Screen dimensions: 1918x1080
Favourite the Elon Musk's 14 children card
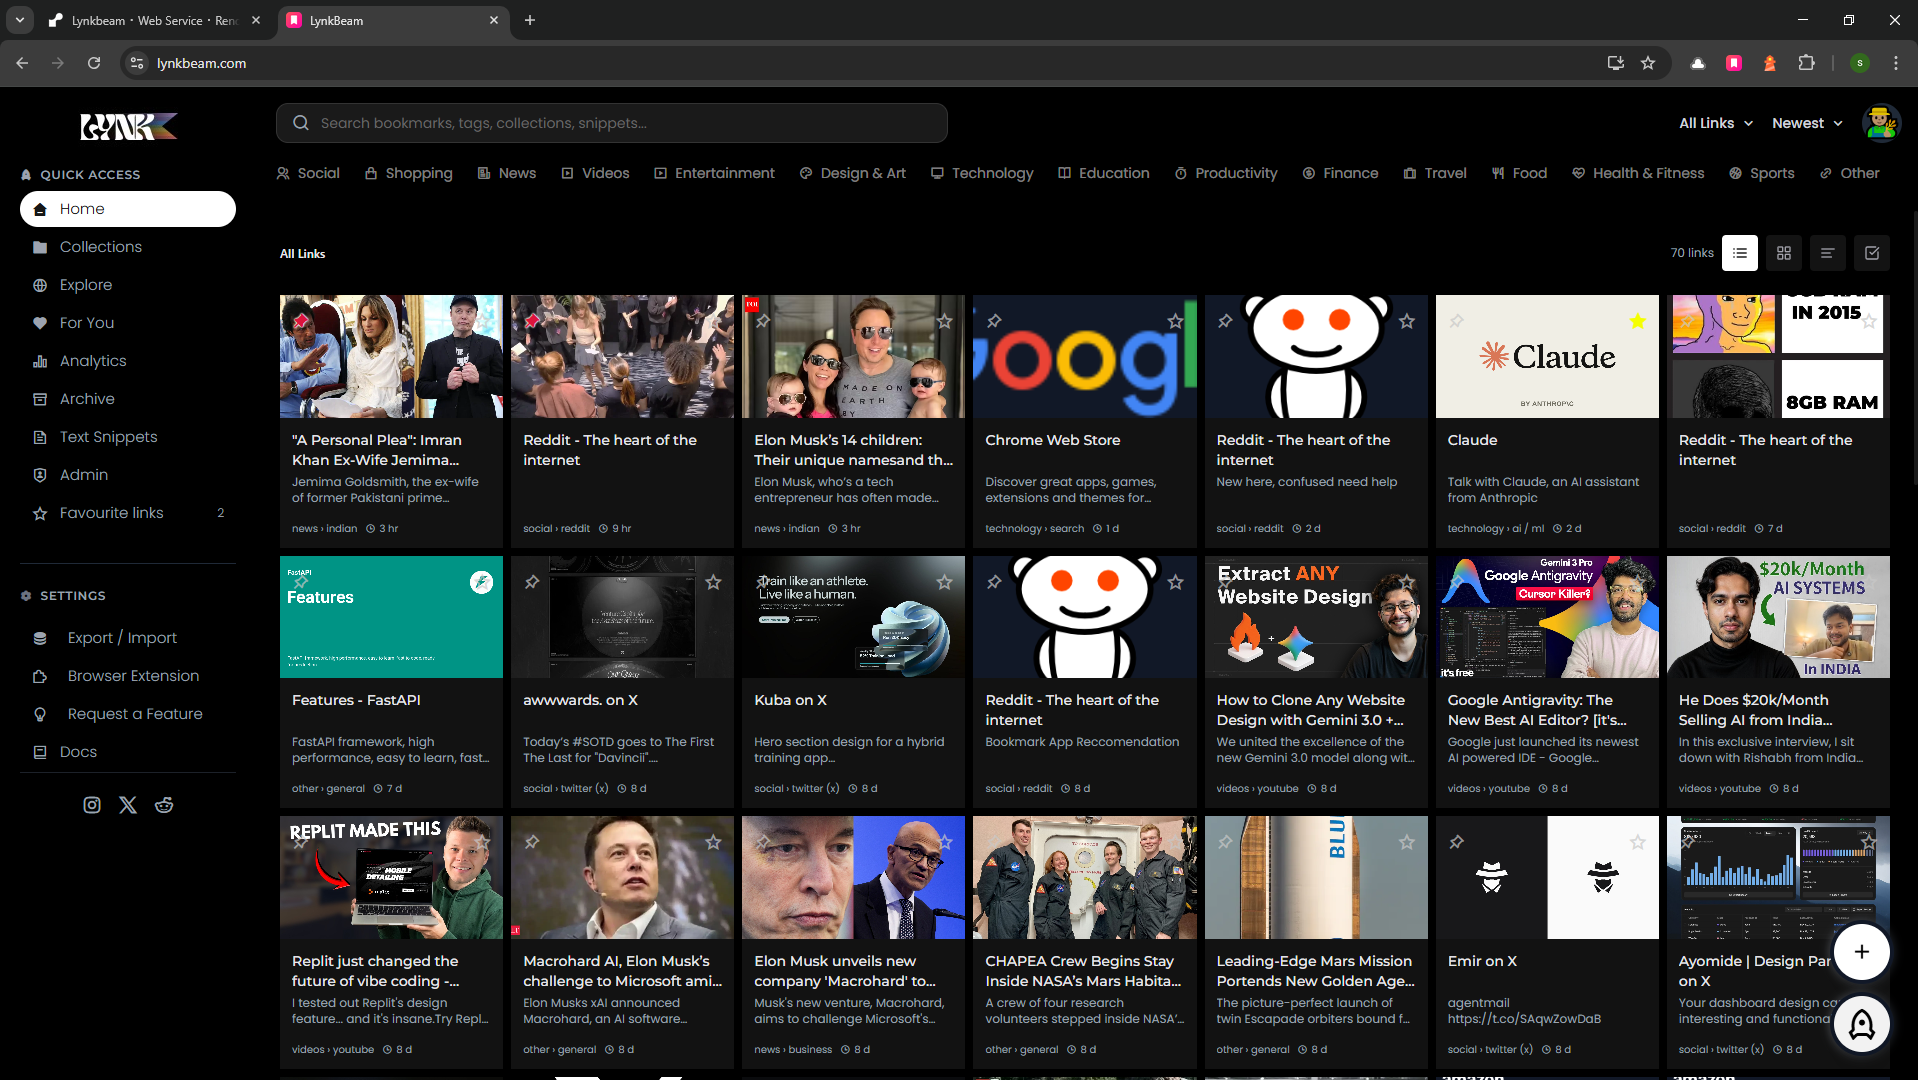click(944, 321)
